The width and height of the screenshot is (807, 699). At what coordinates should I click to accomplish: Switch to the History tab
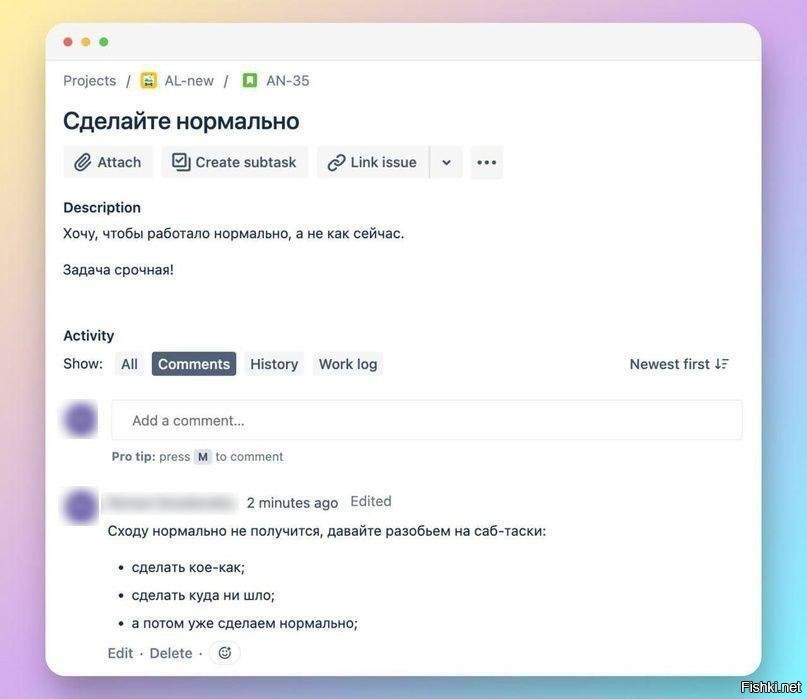pos(274,364)
